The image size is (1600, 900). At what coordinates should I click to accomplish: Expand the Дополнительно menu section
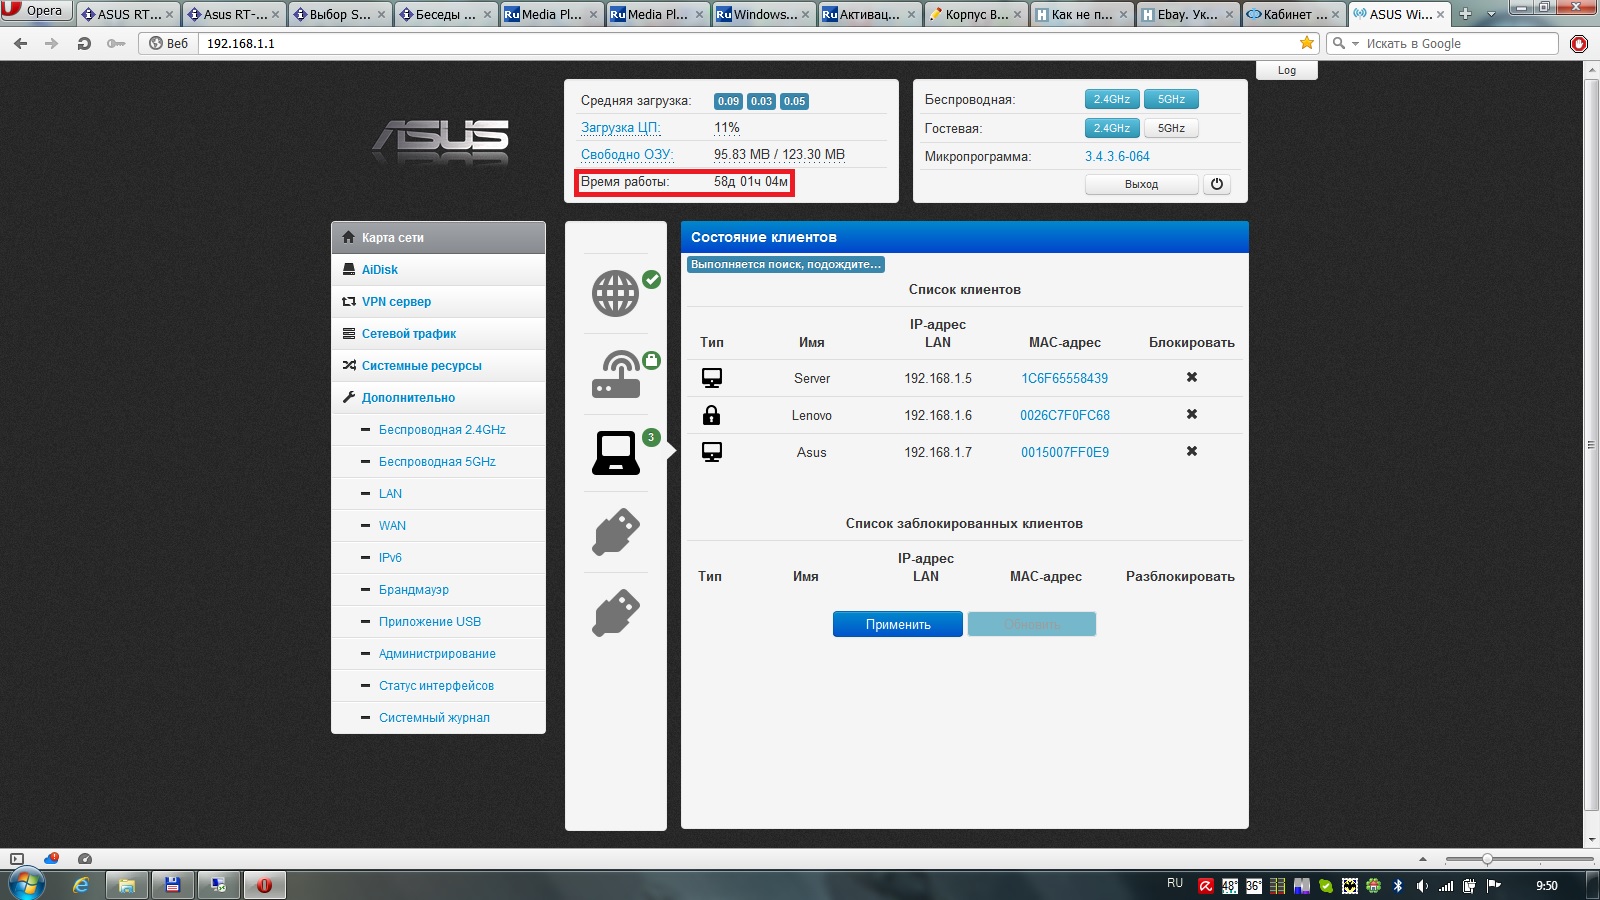pyautogui.click(x=408, y=398)
